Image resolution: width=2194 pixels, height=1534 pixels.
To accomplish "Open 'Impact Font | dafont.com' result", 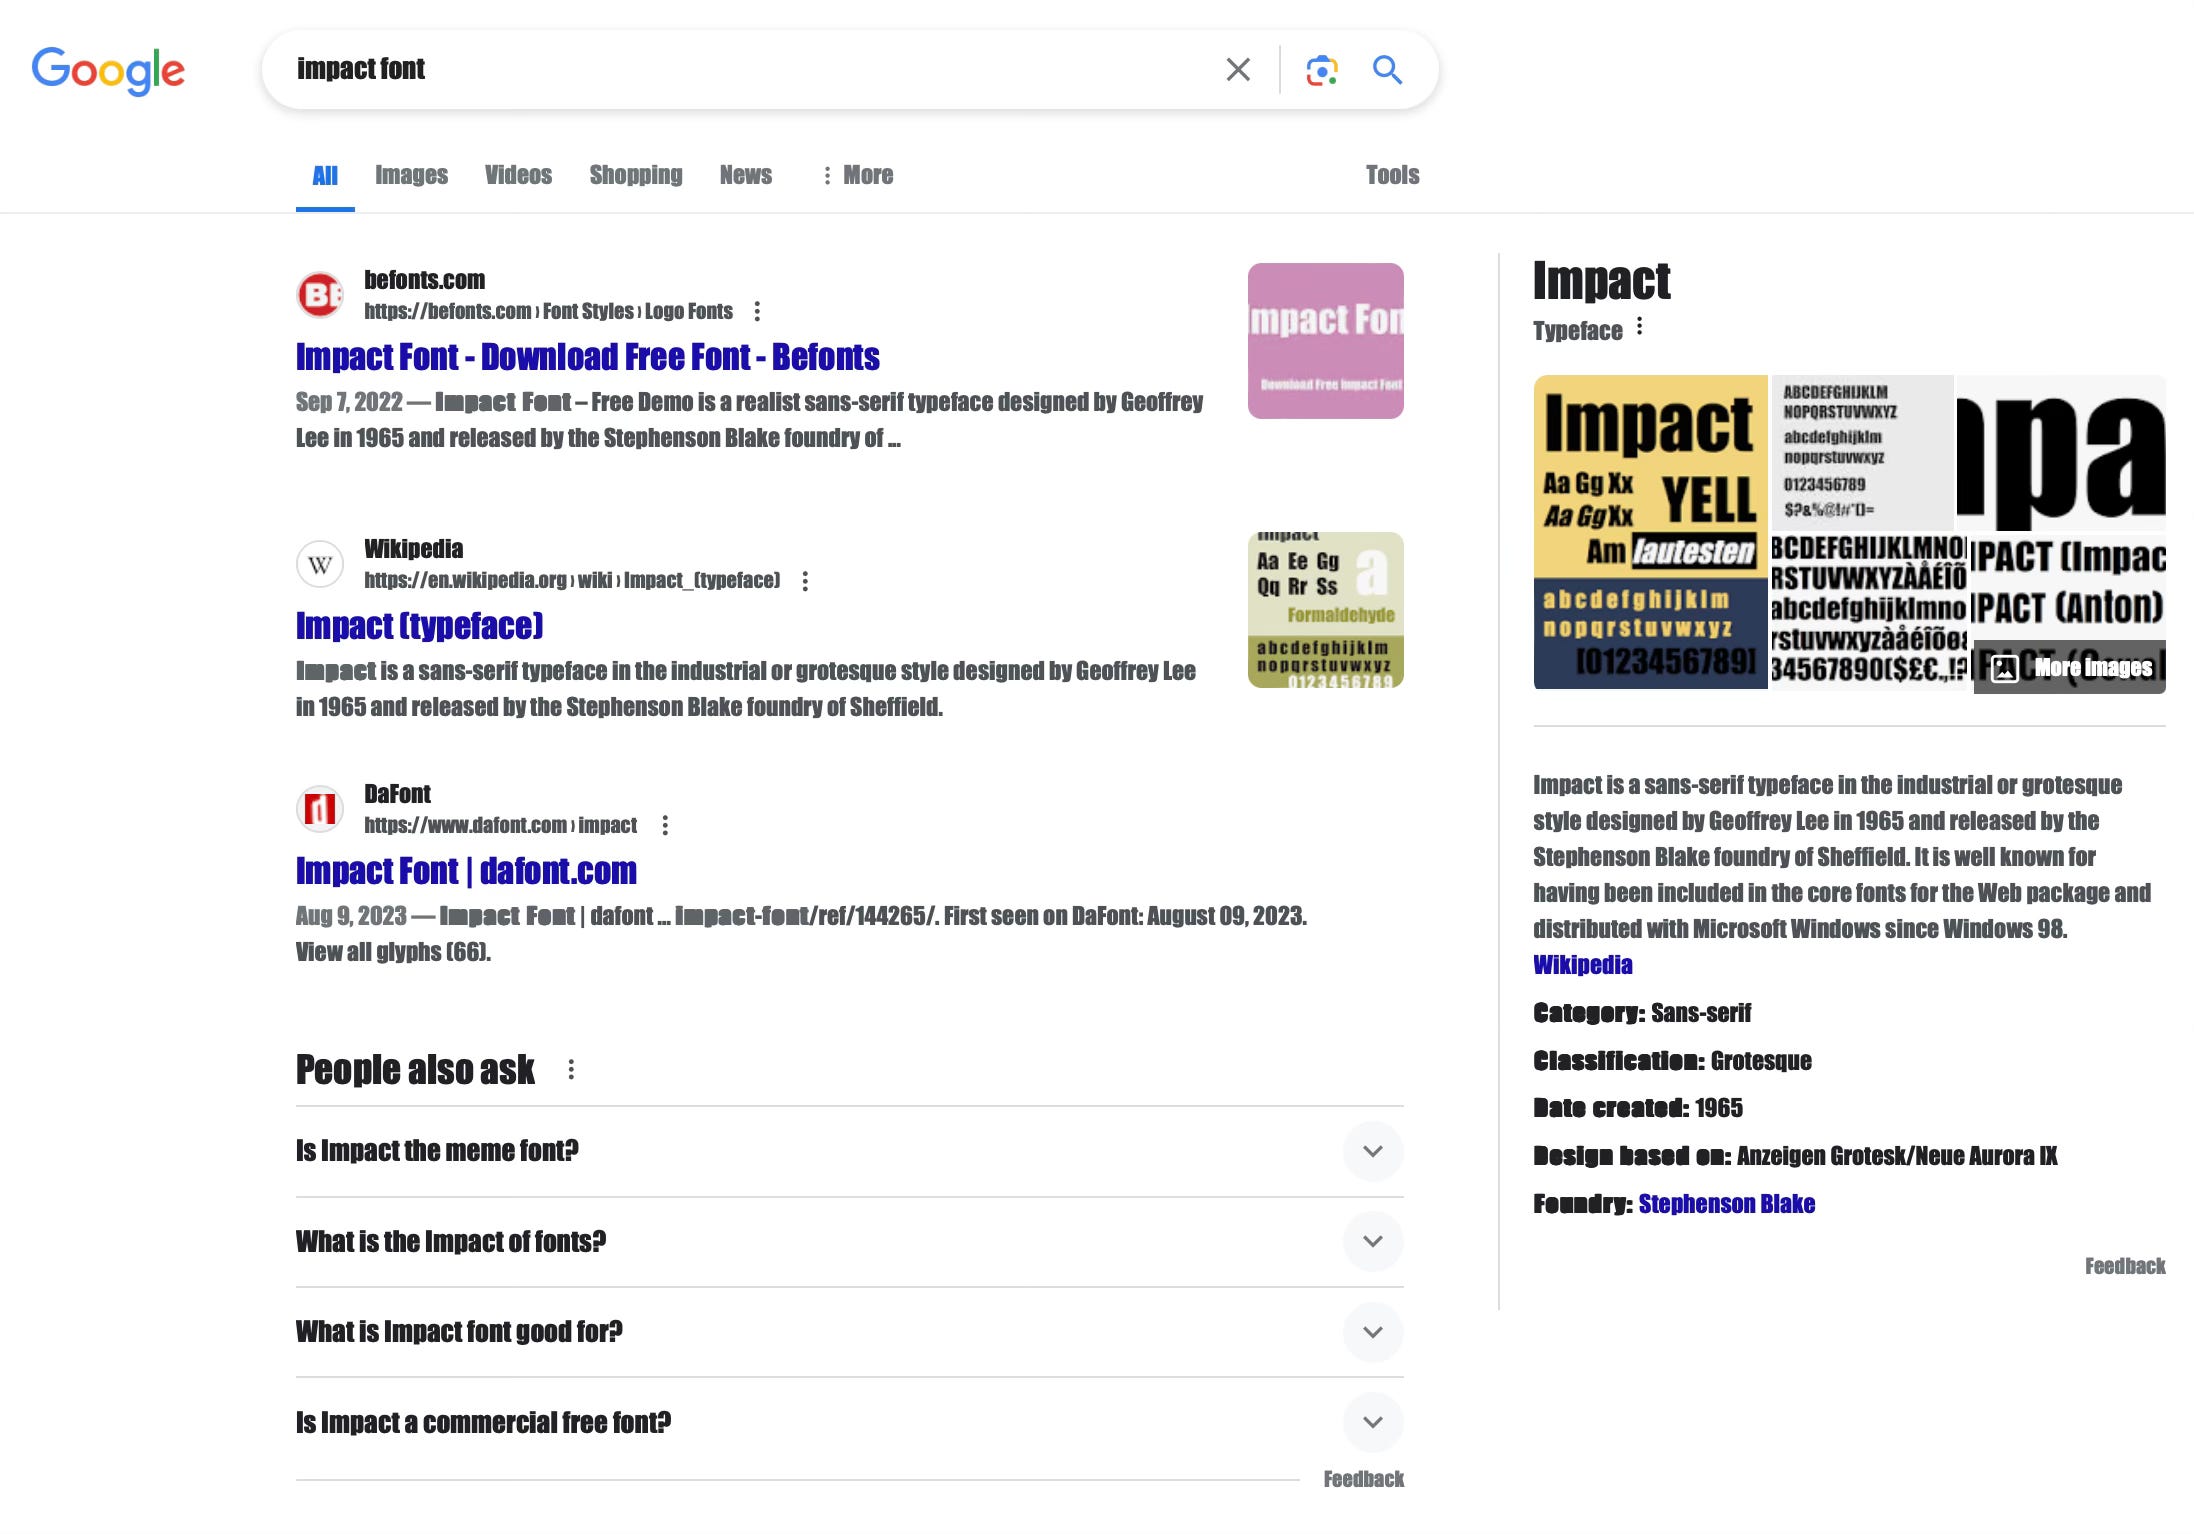I will (466, 871).
